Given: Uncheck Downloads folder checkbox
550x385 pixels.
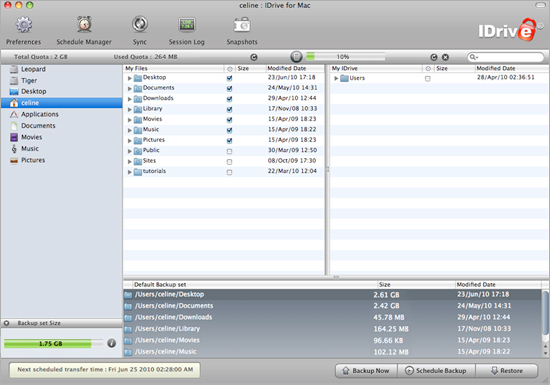Looking at the screenshot, I should [x=229, y=99].
